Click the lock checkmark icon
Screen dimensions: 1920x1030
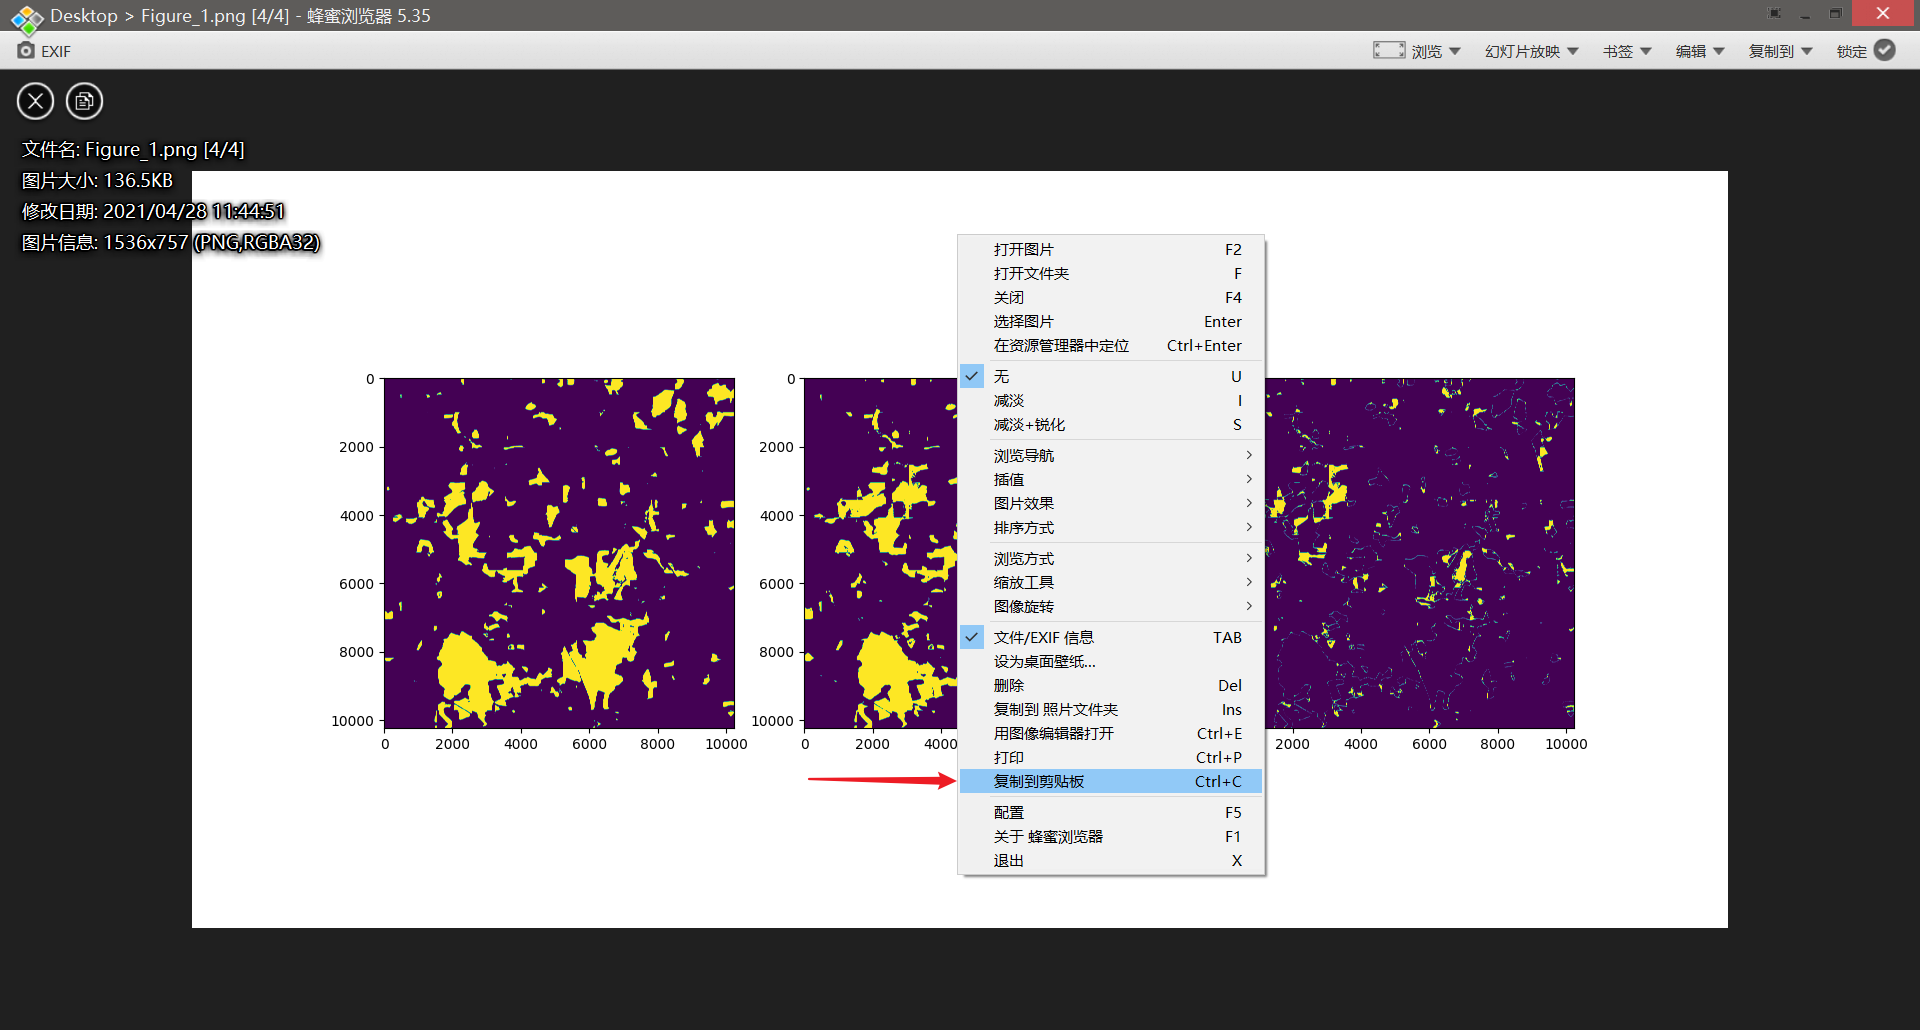coord(1884,50)
